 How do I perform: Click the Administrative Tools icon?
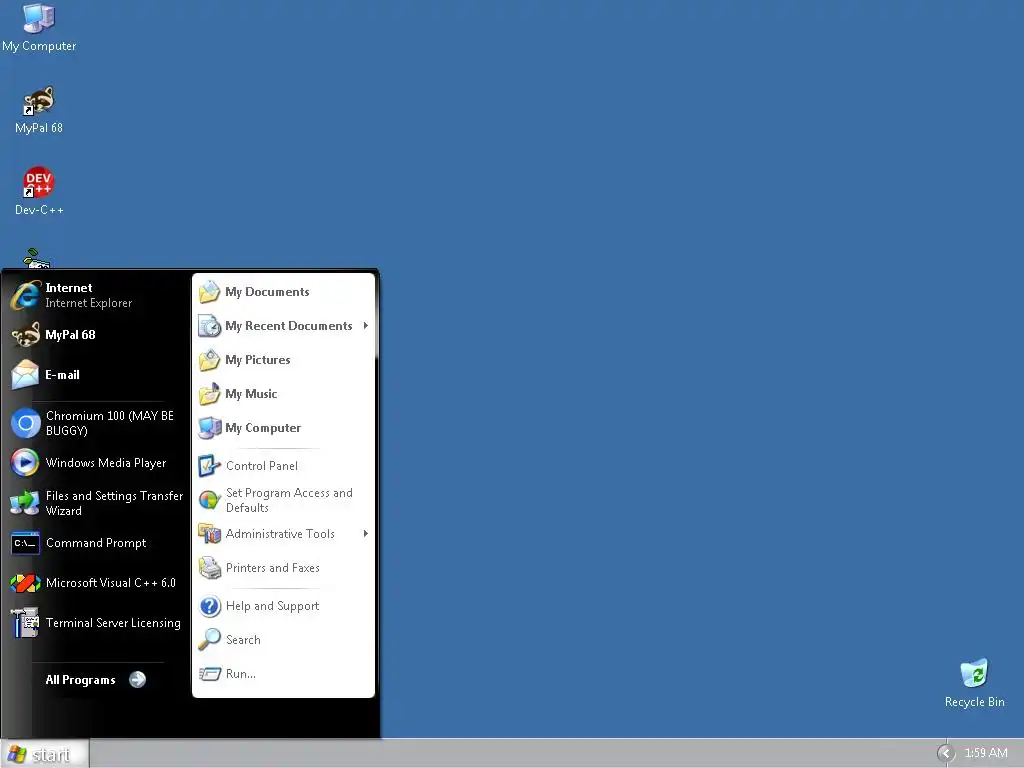[210, 534]
